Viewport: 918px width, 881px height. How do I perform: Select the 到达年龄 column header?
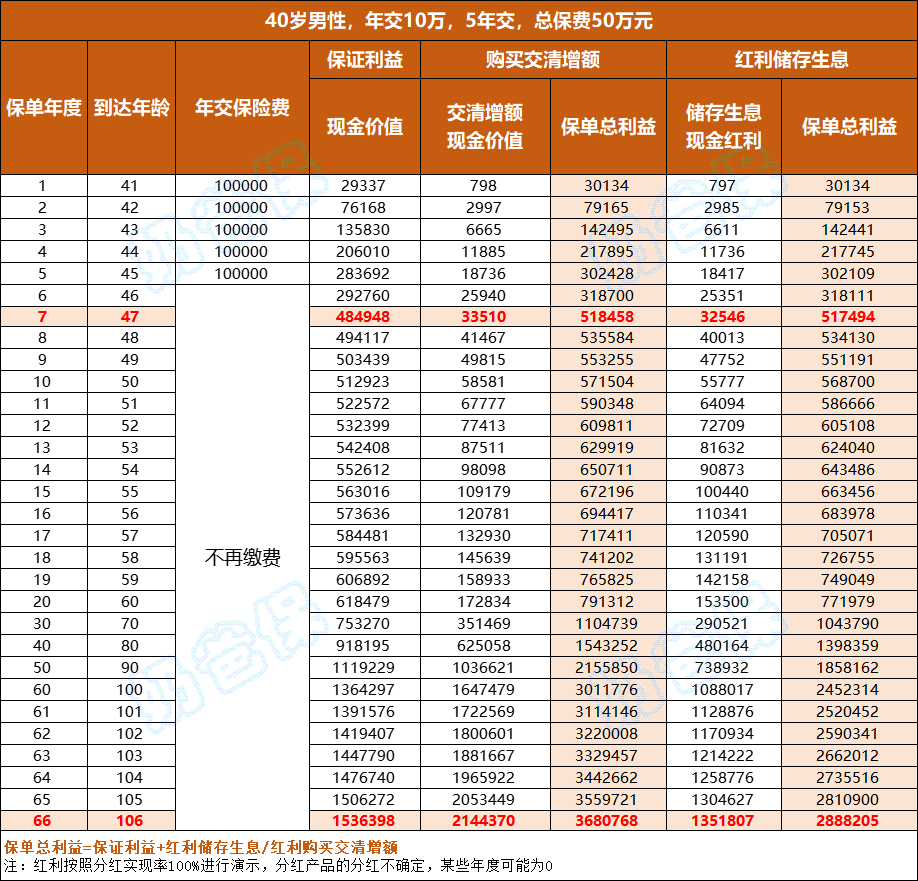click(x=130, y=105)
